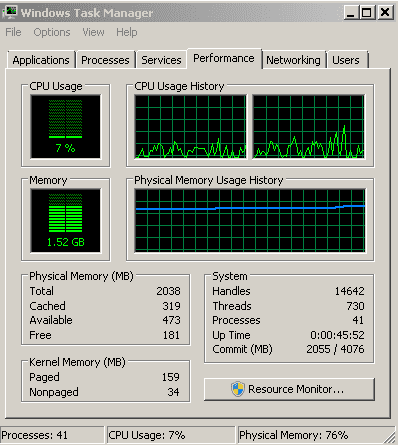This screenshot has width=398, height=445.
Task: Switch to the Networking tab
Action: point(293,60)
